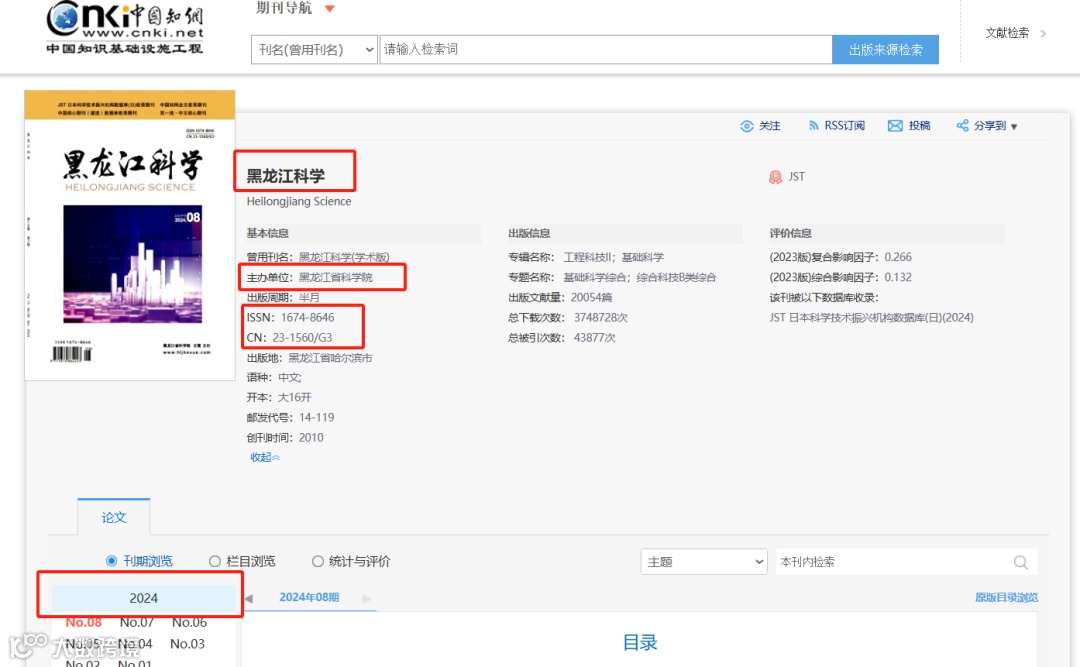The height and width of the screenshot is (667, 1080).
Task: Click the 黑龙江省科学院 sponsor name
Action: pyautogui.click(x=335, y=278)
